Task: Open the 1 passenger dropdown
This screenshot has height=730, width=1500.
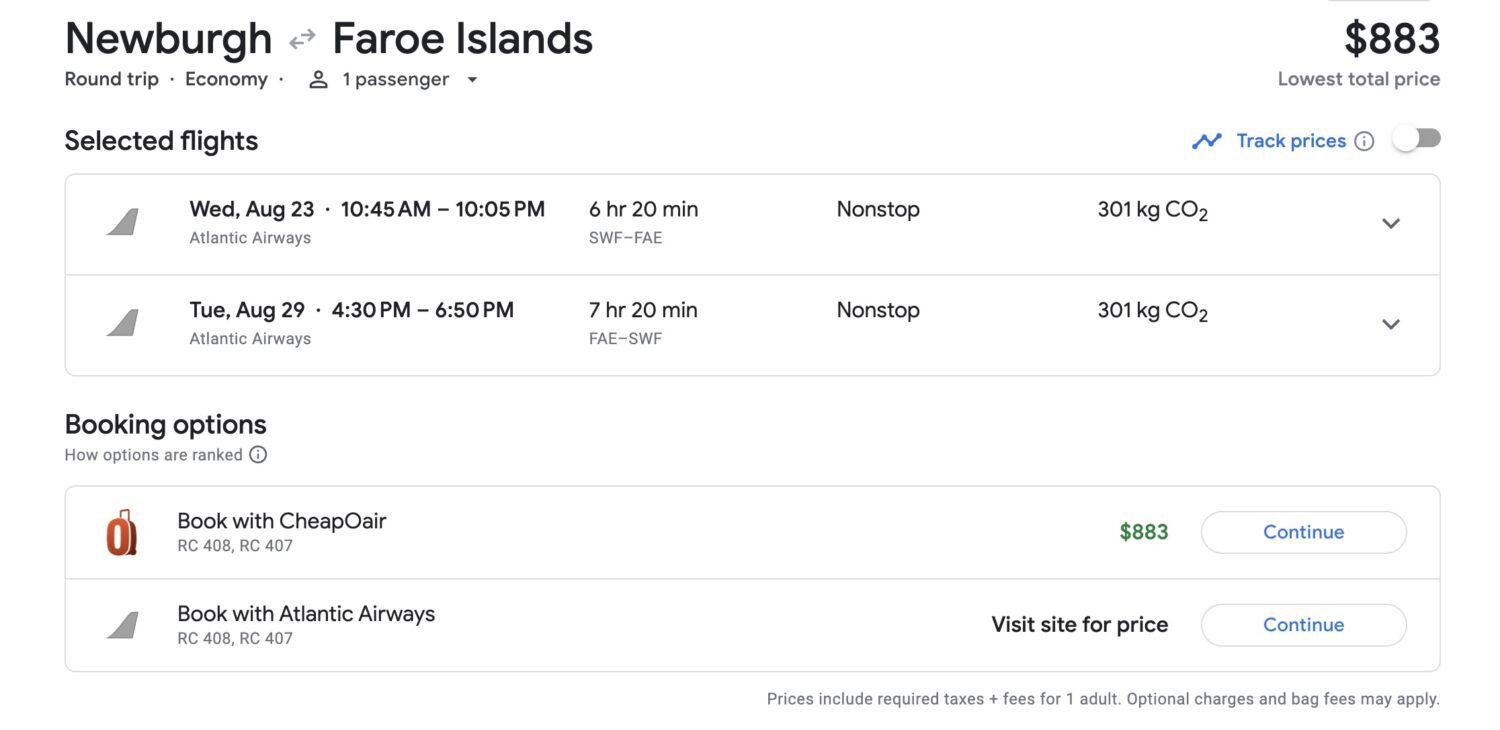Action: (x=472, y=79)
